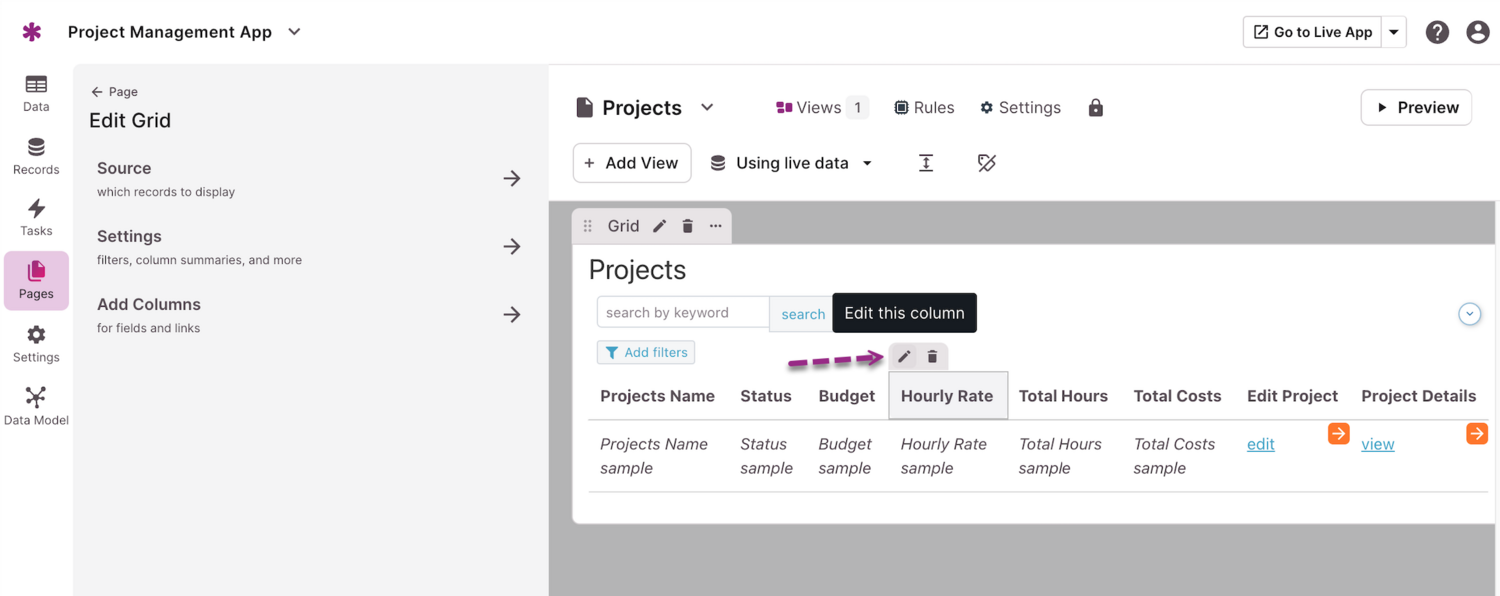1500x596 pixels.
Task: Delete the Hourly Rate column with trash icon
Action: 932,357
